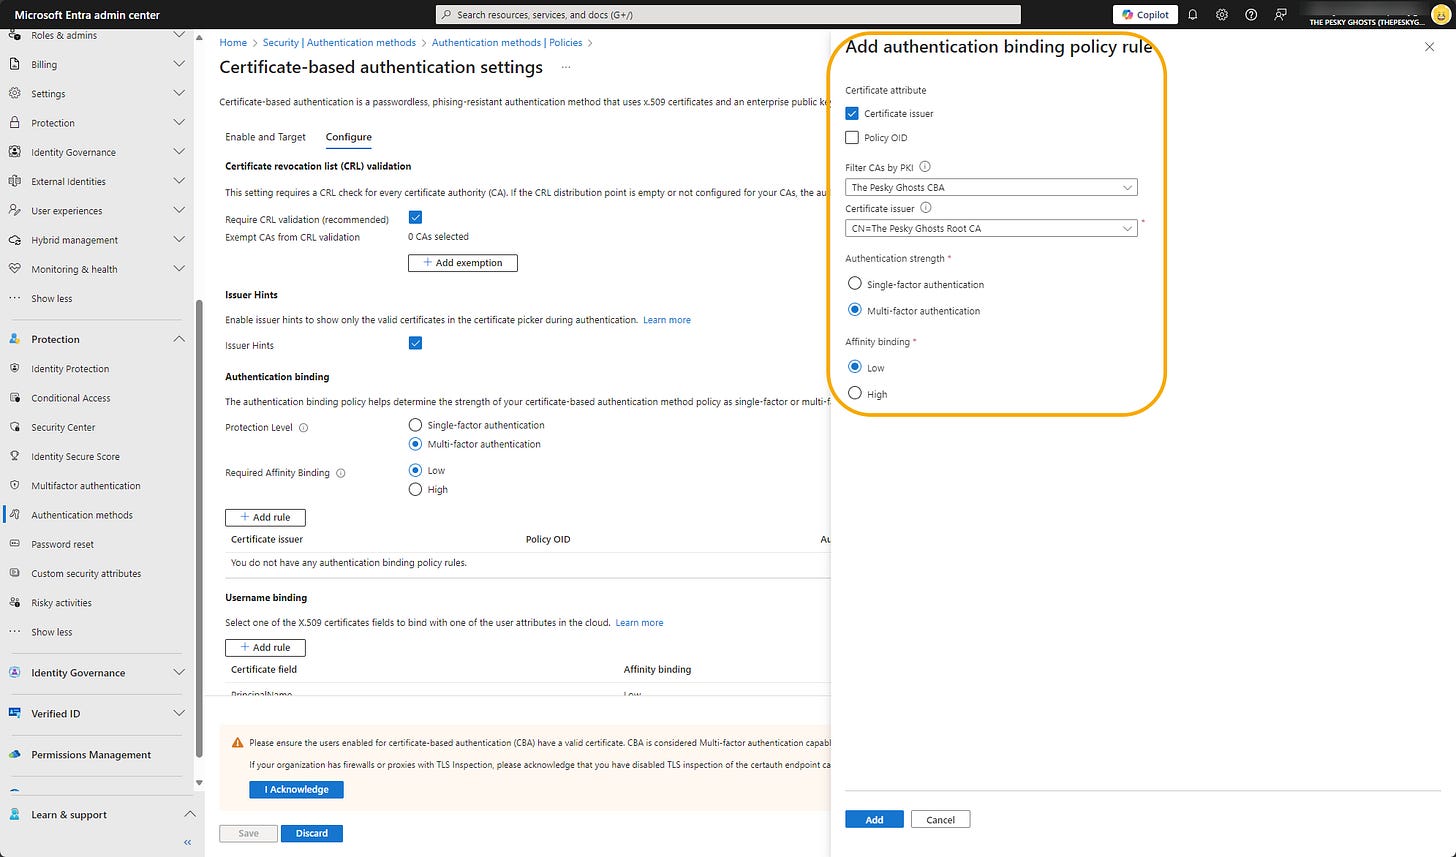1456x857 pixels.
Task: Open Learn more link for Issuer Hints
Action: (x=667, y=320)
